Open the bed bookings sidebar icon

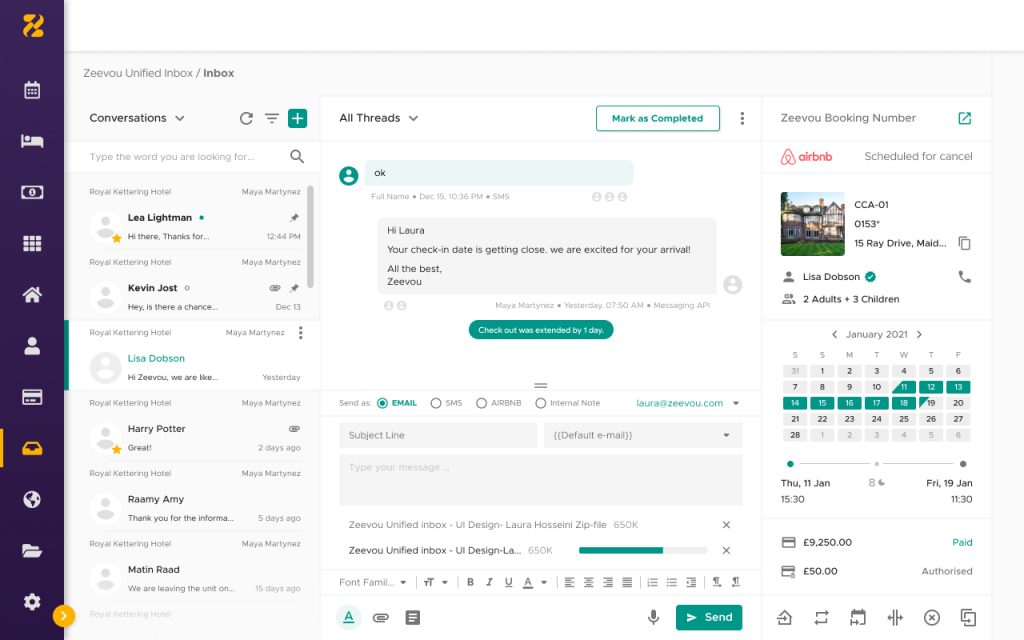click(x=32, y=141)
